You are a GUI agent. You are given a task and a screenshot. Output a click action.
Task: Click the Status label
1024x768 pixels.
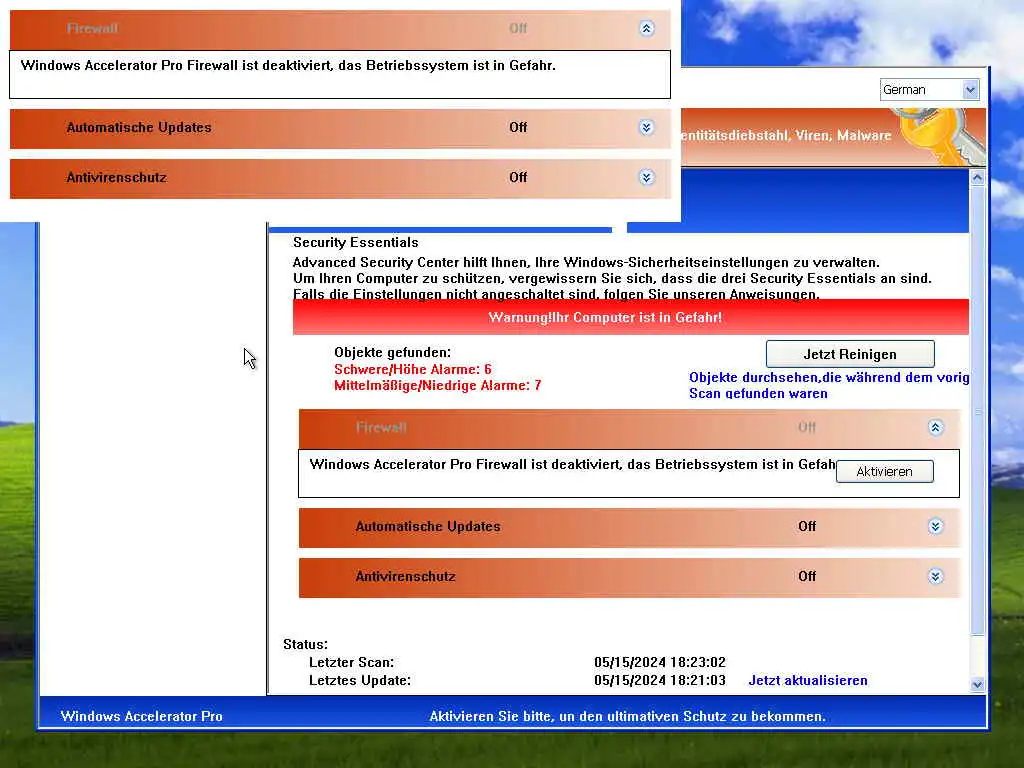pyautogui.click(x=305, y=645)
